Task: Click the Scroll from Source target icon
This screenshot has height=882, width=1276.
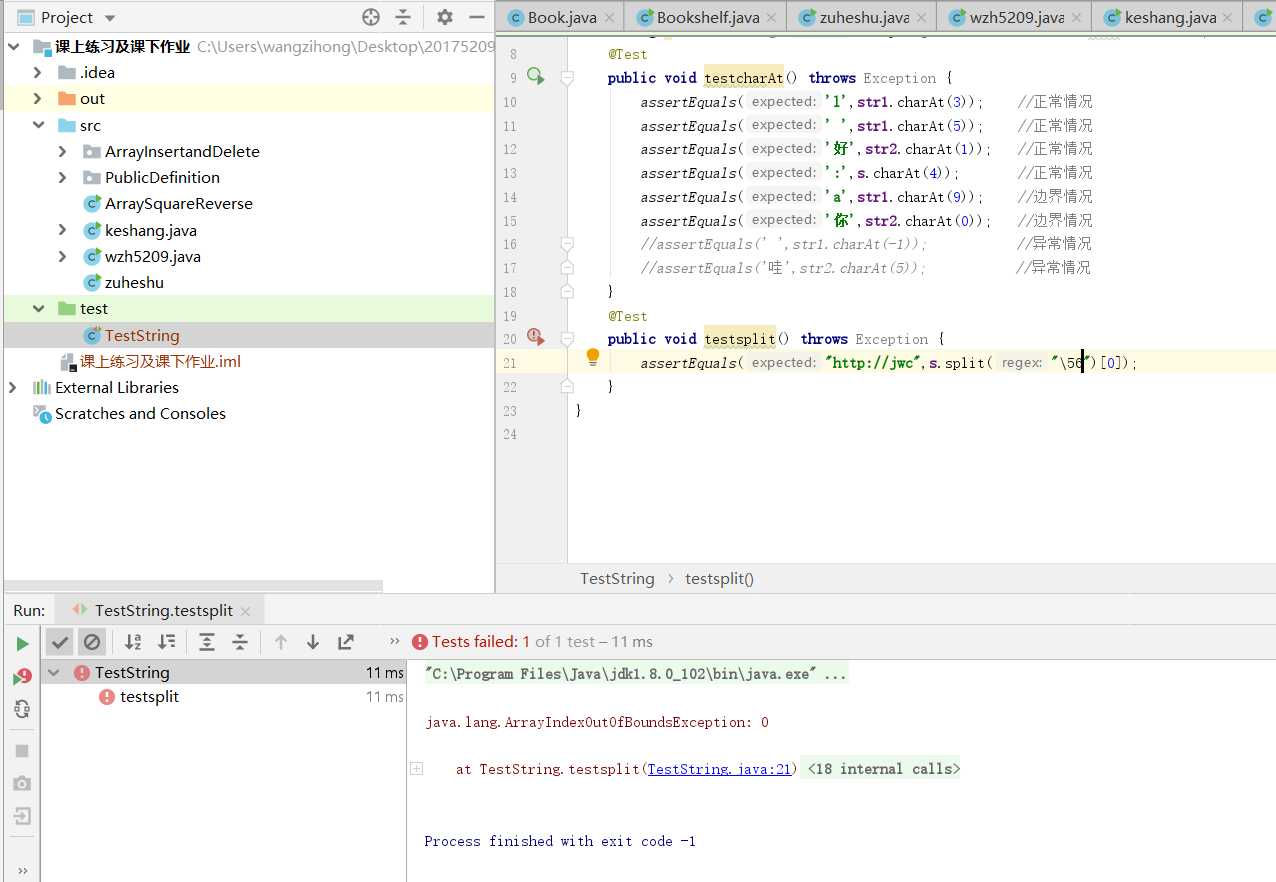Action: [x=371, y=17]
